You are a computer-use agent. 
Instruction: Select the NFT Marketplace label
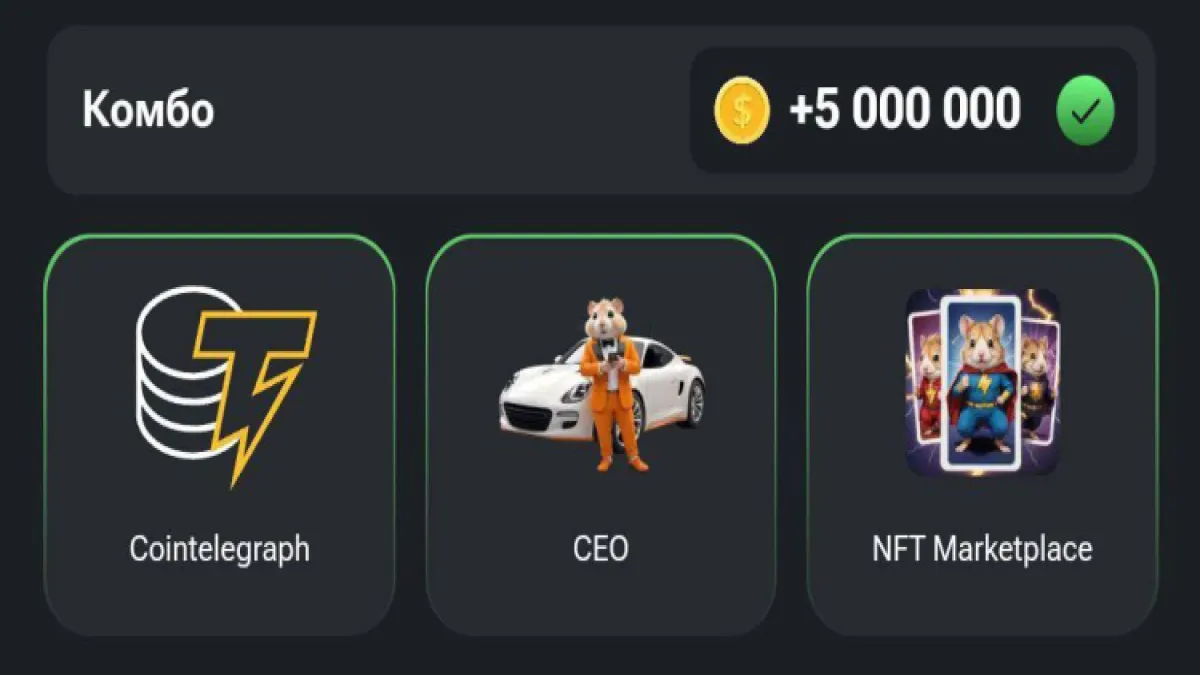tap(982, 549)
